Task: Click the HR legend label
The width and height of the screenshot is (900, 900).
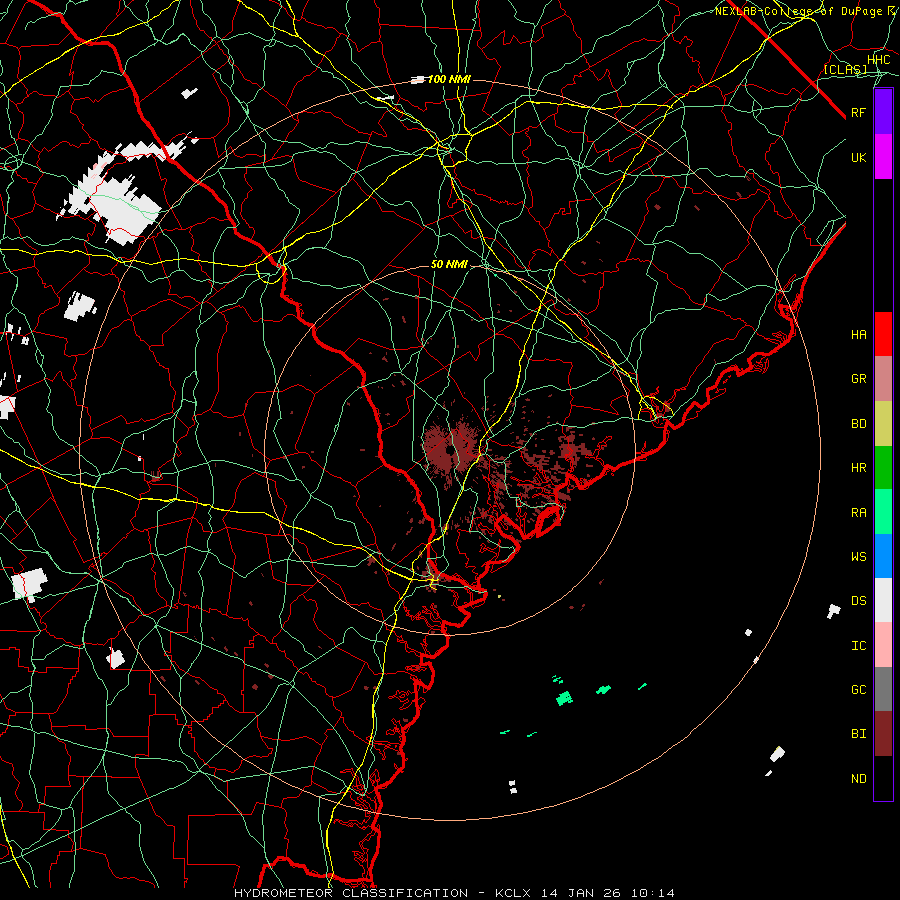Action: pos(859,468)
